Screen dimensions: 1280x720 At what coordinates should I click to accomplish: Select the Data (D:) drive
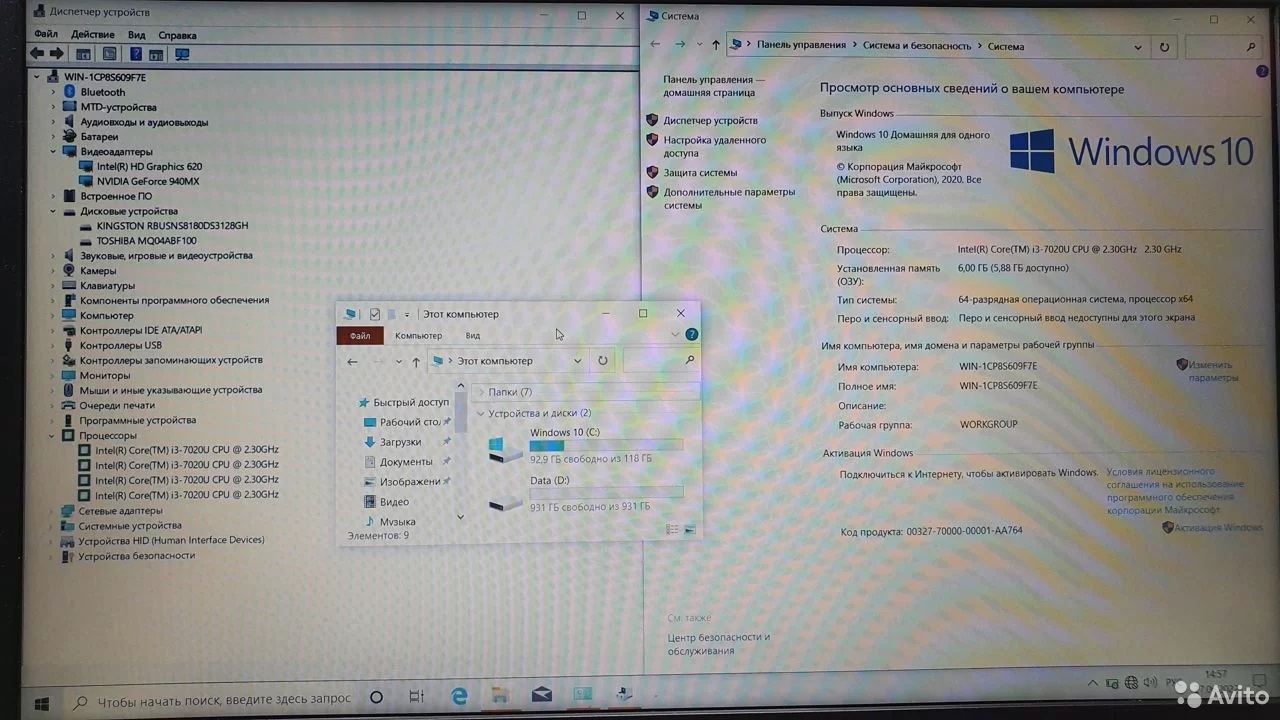click(586, 494)
